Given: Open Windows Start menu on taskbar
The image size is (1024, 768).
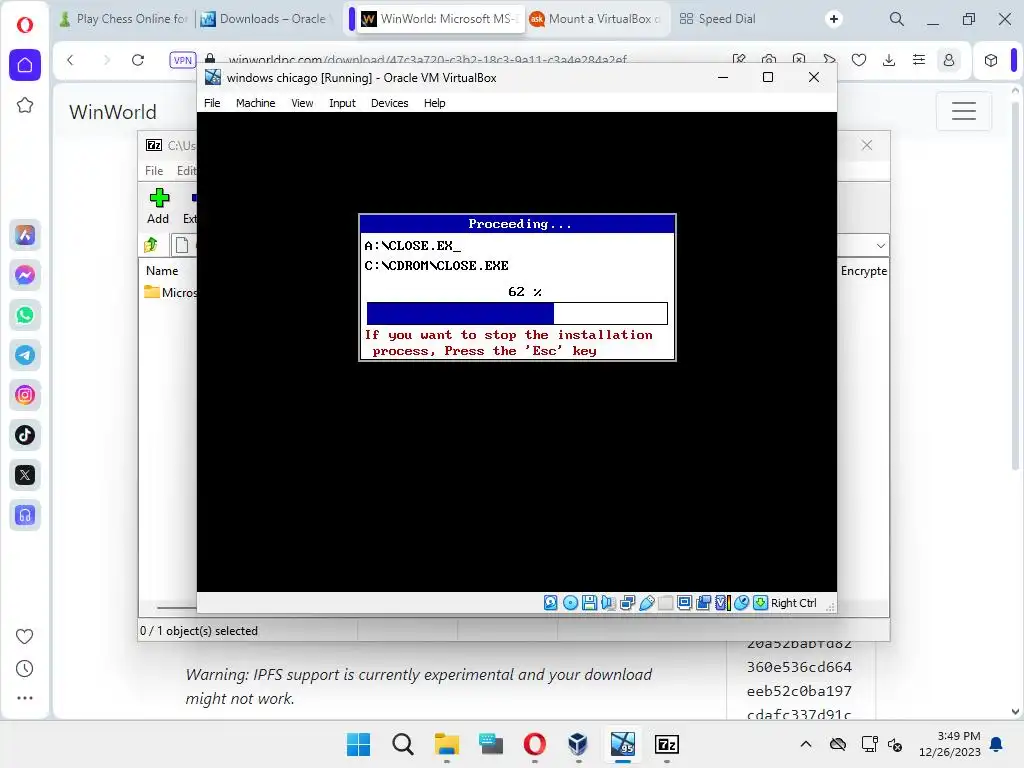Looking at the screenshot, I should click(x=358, y=744).
